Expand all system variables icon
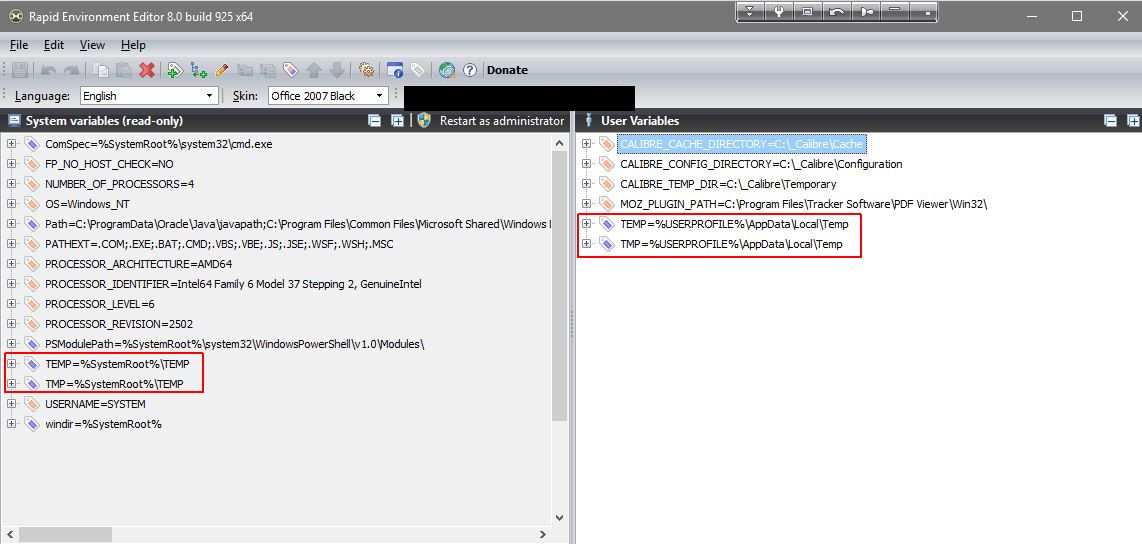The width and height of the screenshot is (1142, 544). point(397,121)
